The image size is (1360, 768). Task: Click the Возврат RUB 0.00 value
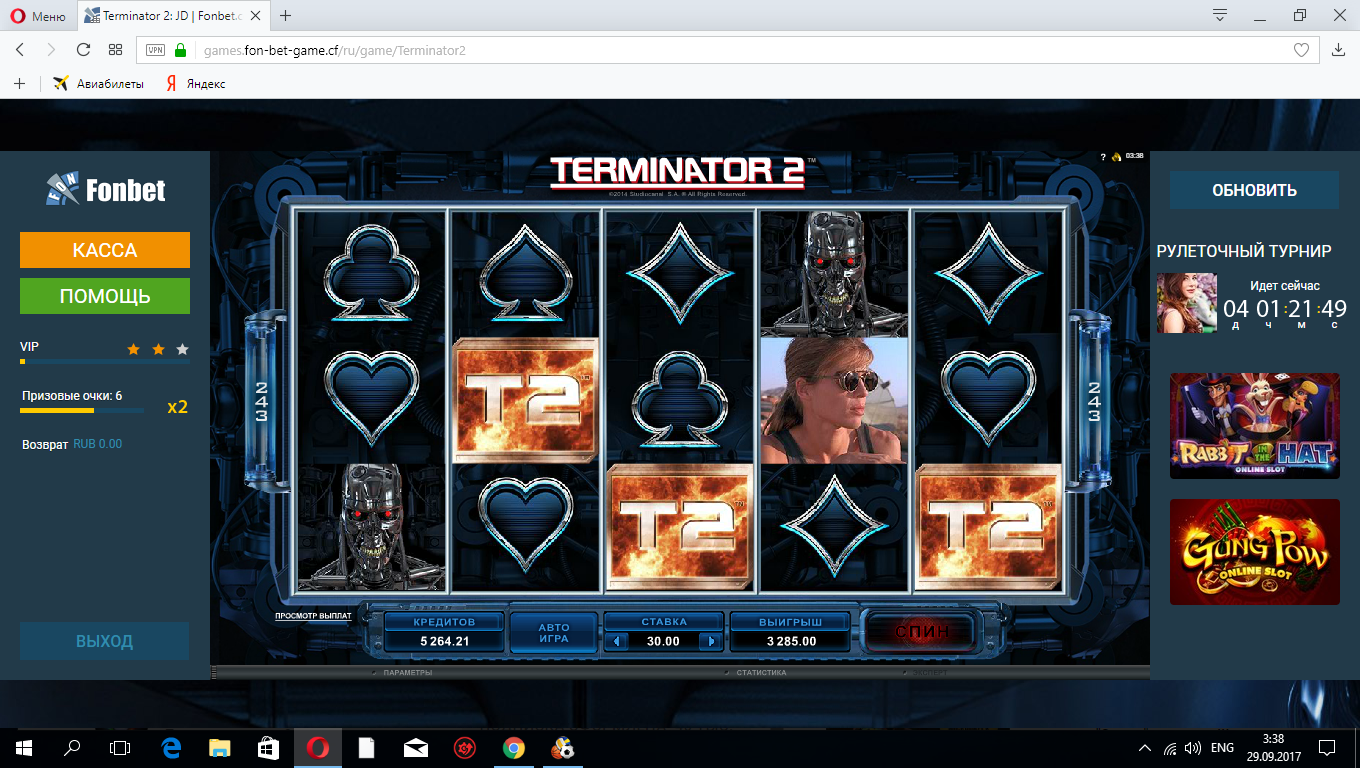tap(98, 444)
